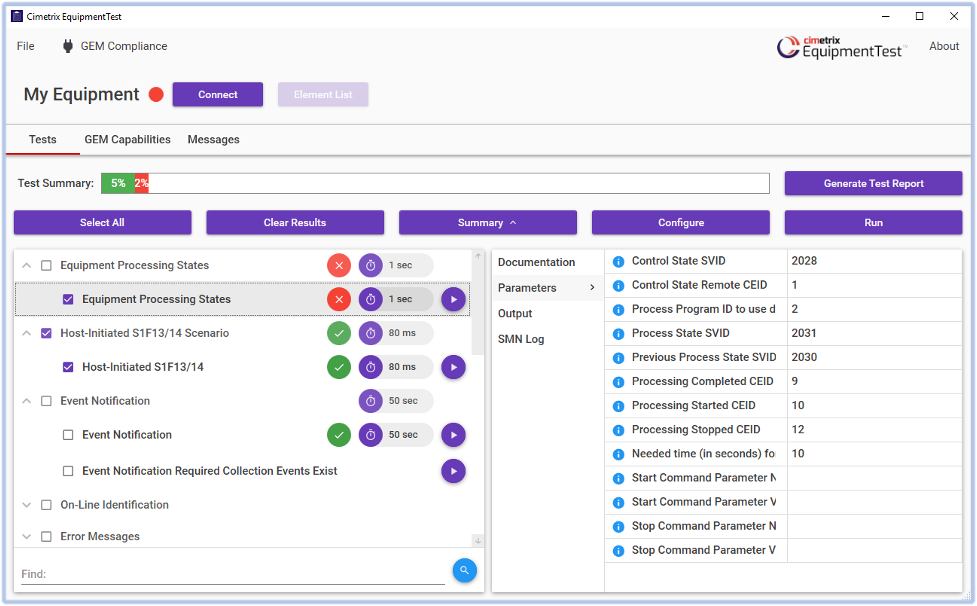
Task: Open the Summary dropdown button
Action: pyautogui.click(x=487, y=223)
